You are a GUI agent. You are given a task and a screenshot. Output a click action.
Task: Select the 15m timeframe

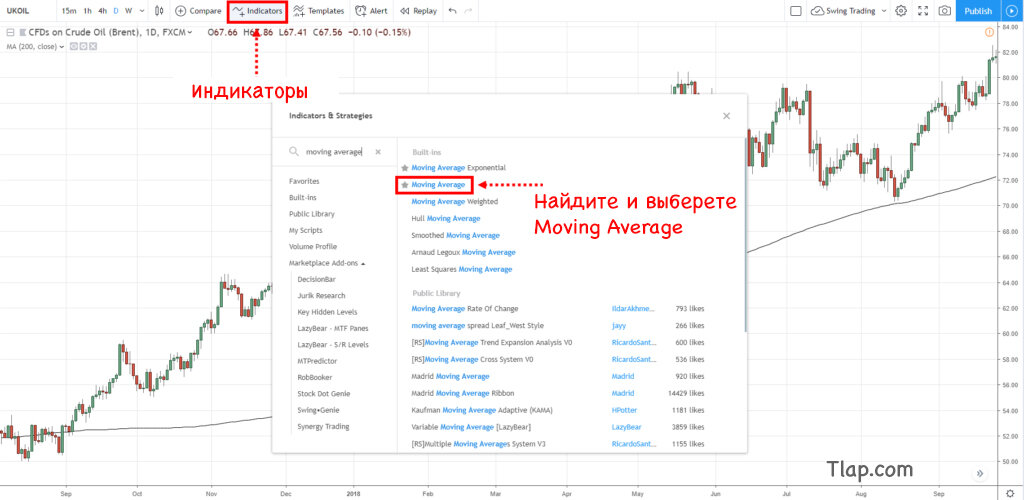pyautogui.click(x=68, y=10)
